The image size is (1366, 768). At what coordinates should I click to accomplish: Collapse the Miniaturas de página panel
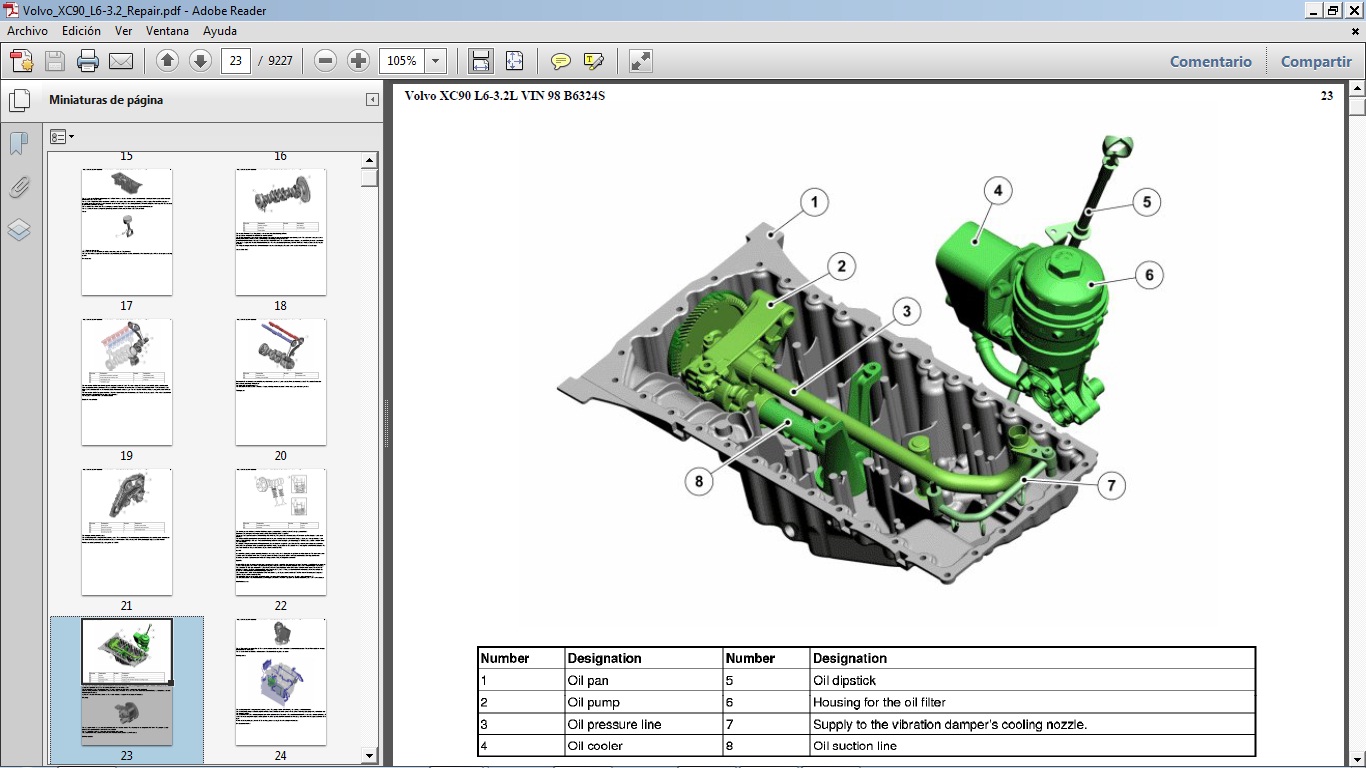coord(372,100)
